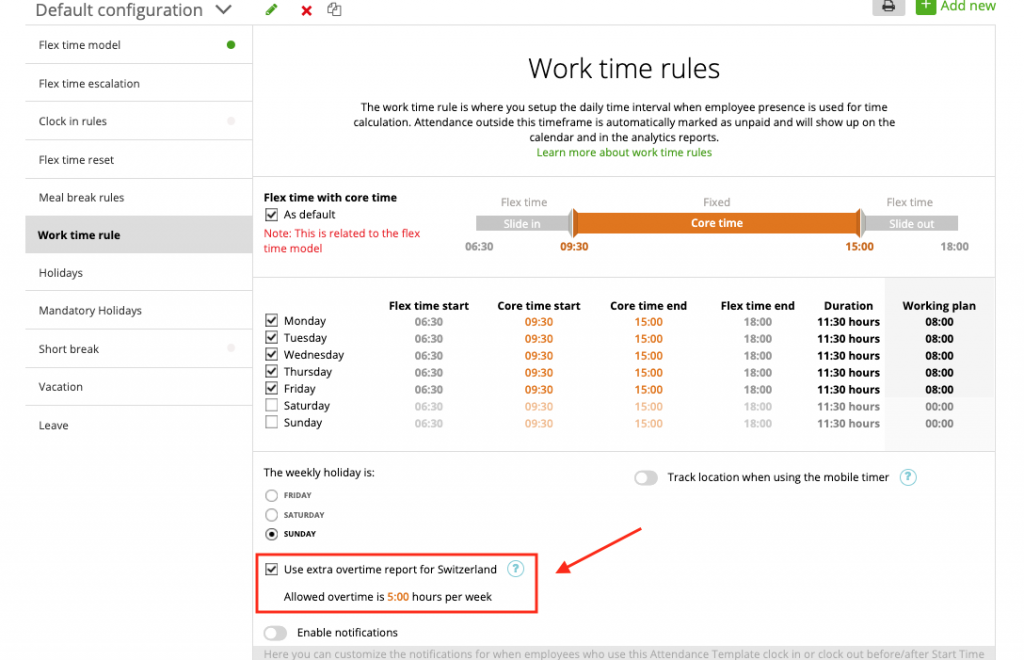This screenshot has width=1024, height=660.
Task: Open Leave section
Action: click(138, 426)
